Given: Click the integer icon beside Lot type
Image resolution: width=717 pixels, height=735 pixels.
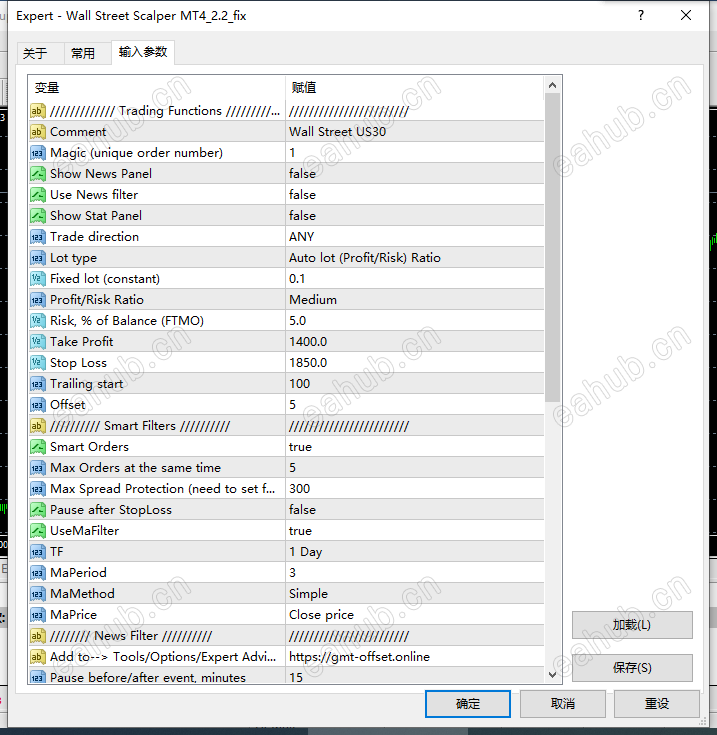Looking at the screenshot, I should point(38,258).
